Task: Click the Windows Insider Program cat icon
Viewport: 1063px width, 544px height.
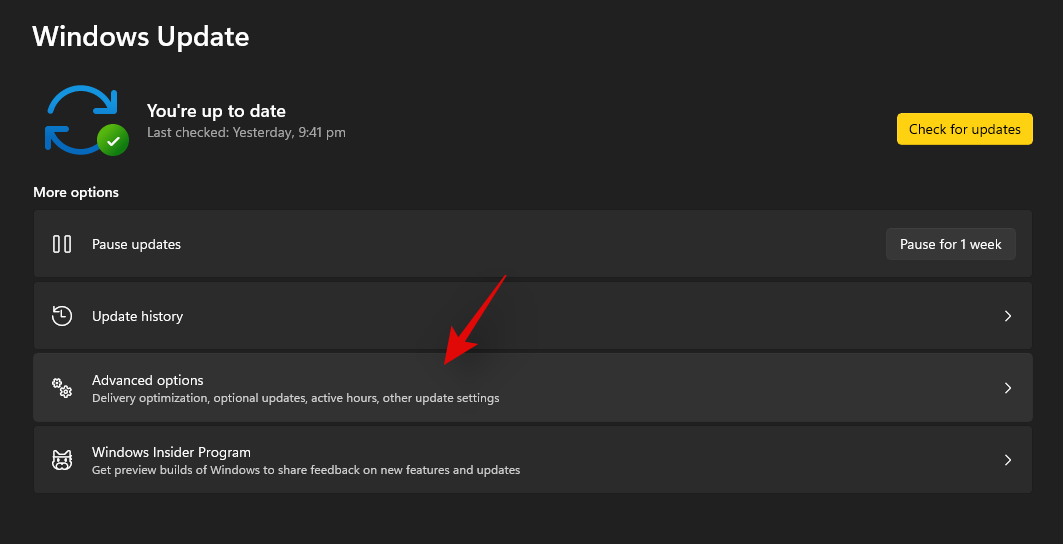Action: 62,460
